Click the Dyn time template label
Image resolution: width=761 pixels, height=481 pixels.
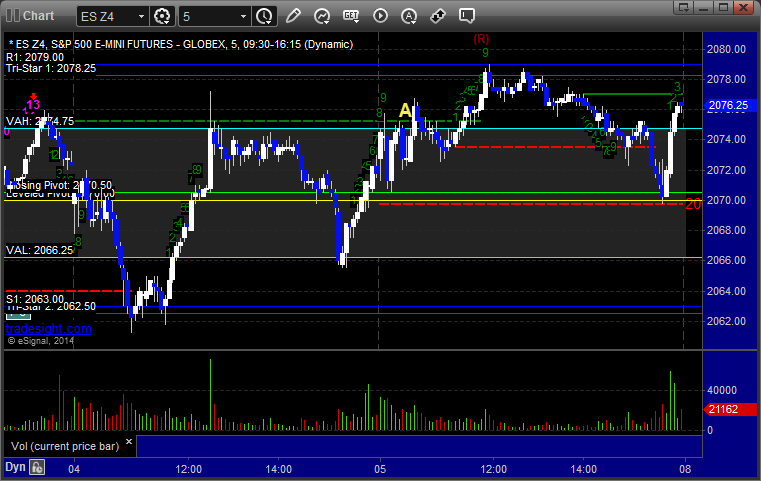pyautogui.click(x=15, y=467)
